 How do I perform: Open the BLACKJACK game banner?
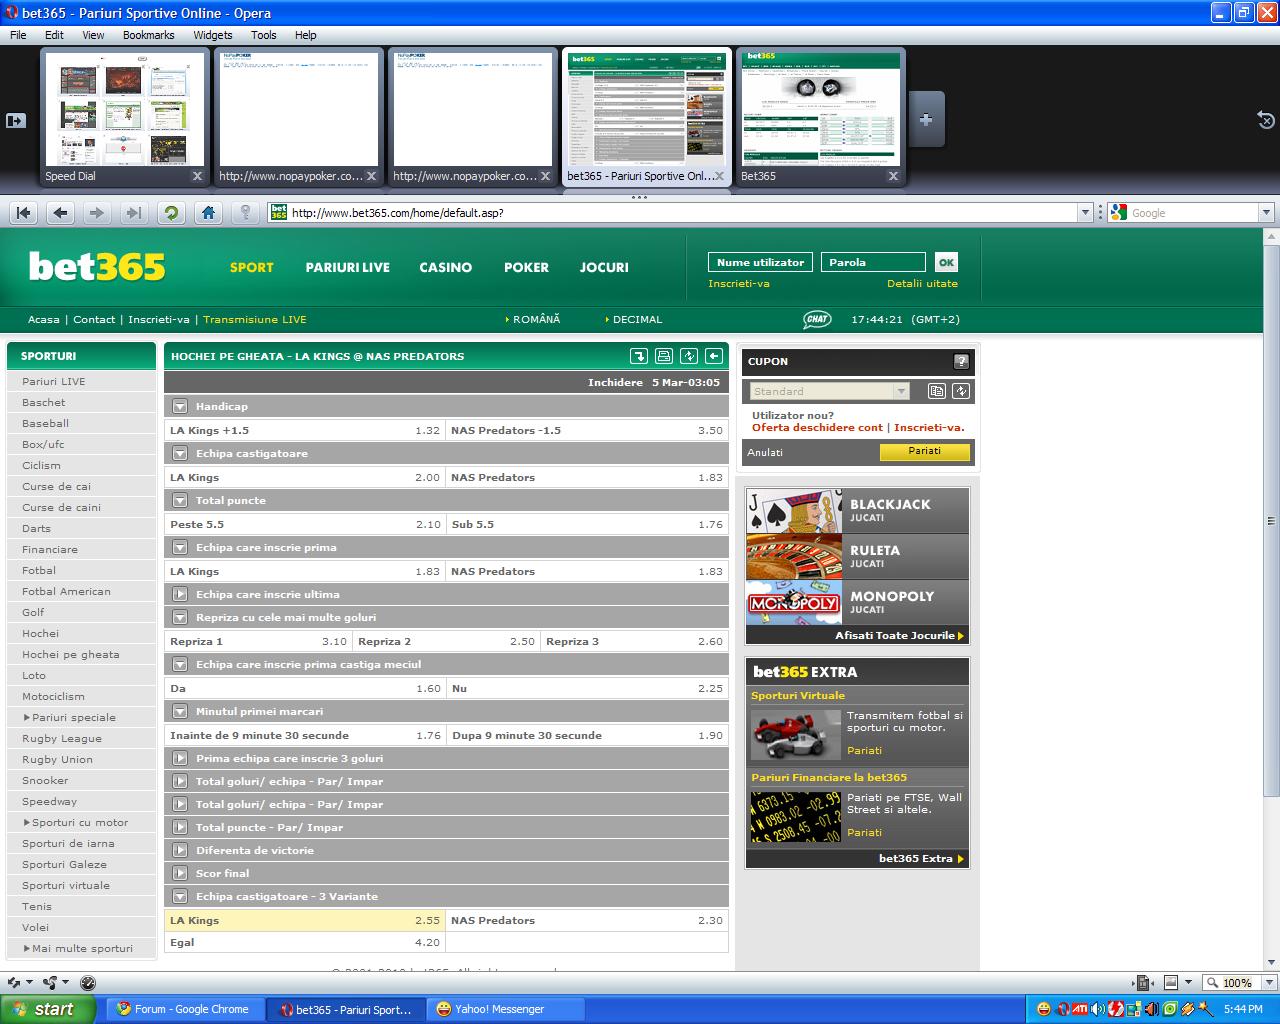click(857, 510)
